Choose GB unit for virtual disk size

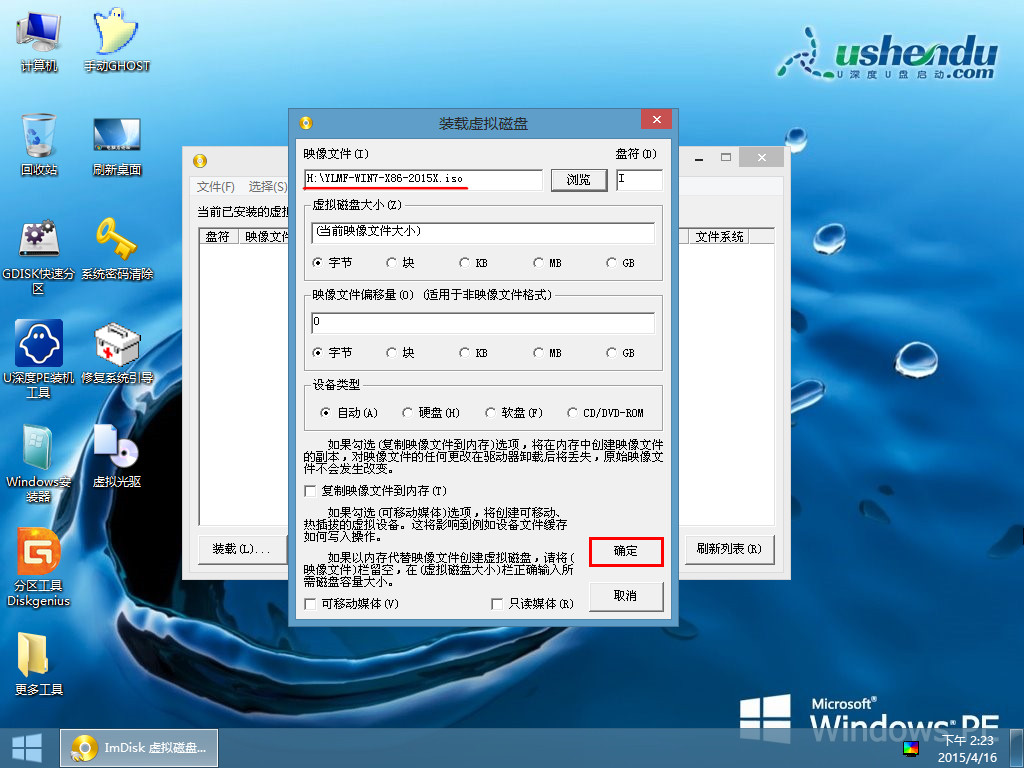click(612, 263)
